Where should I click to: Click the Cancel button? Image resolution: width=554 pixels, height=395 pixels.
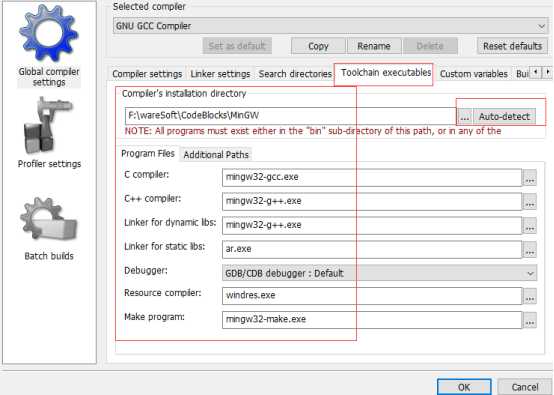point(525,387)
